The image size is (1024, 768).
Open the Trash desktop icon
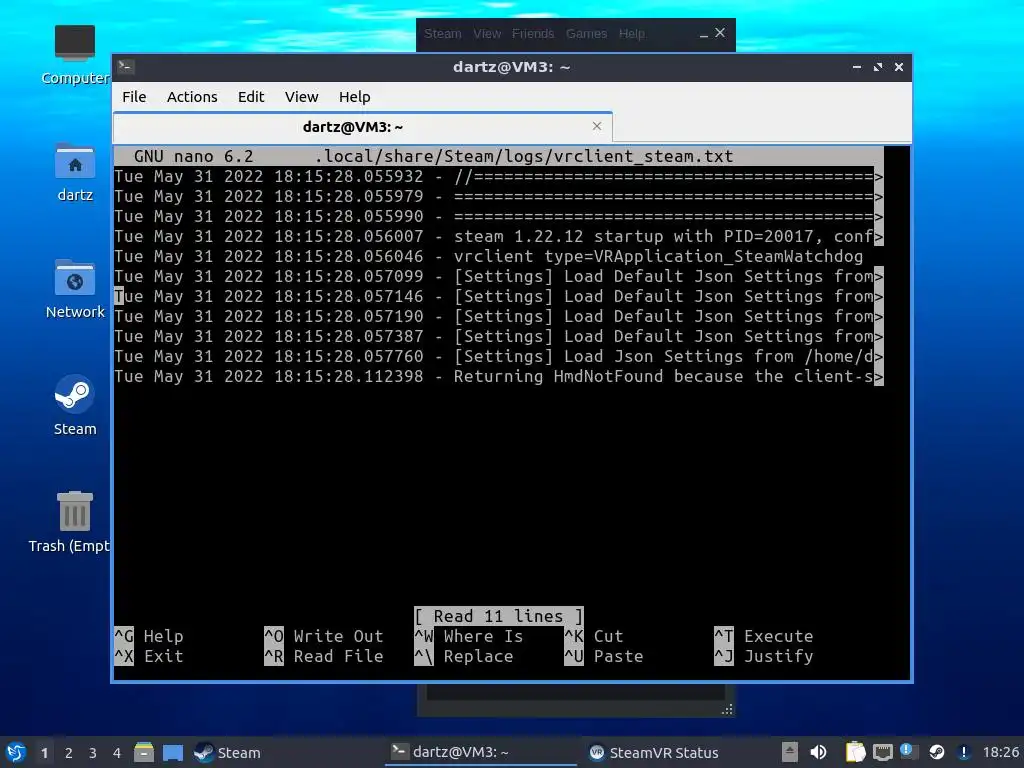pyautogui.click(x=70, y=522)
